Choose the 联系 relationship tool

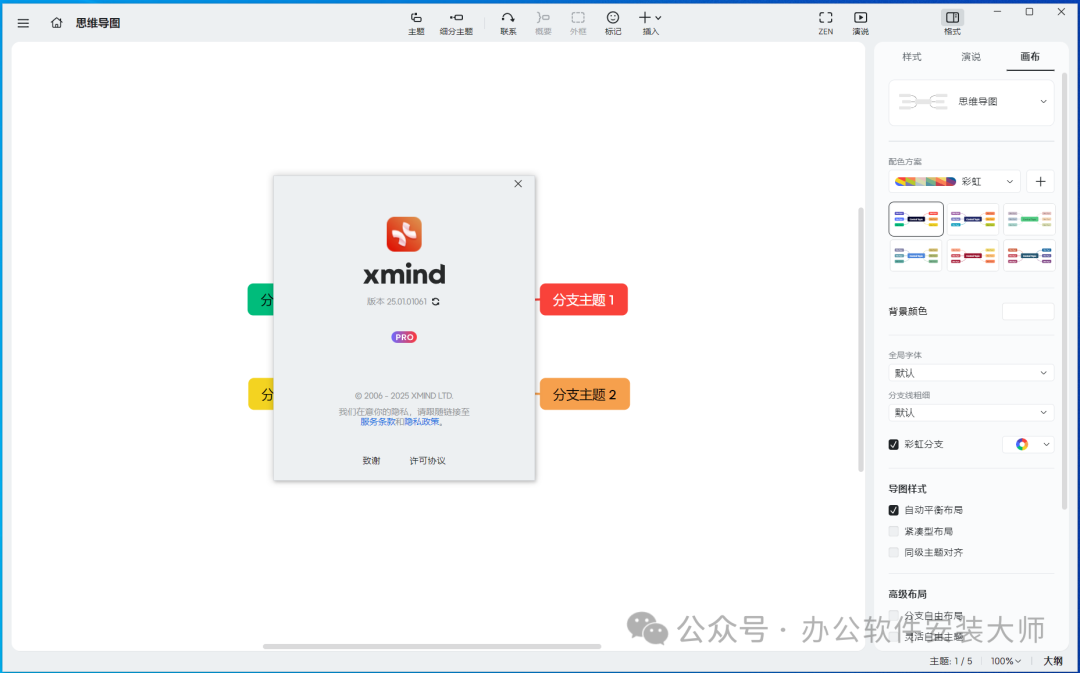pos(508,23)
